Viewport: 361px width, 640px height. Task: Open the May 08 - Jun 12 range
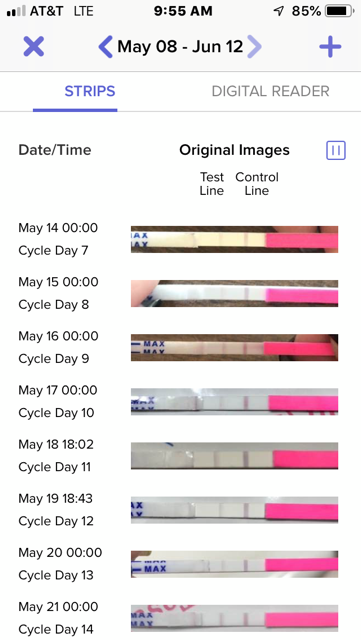pos(180,47)
